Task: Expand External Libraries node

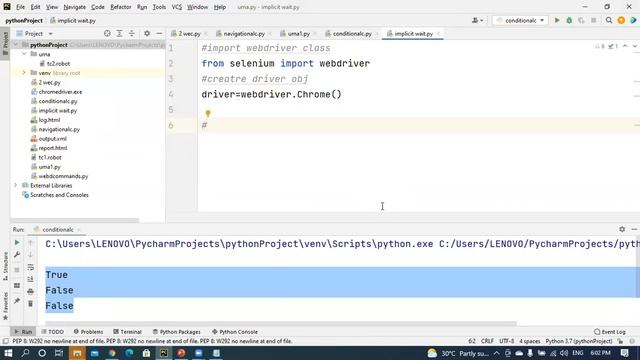Action: [16, 185]
